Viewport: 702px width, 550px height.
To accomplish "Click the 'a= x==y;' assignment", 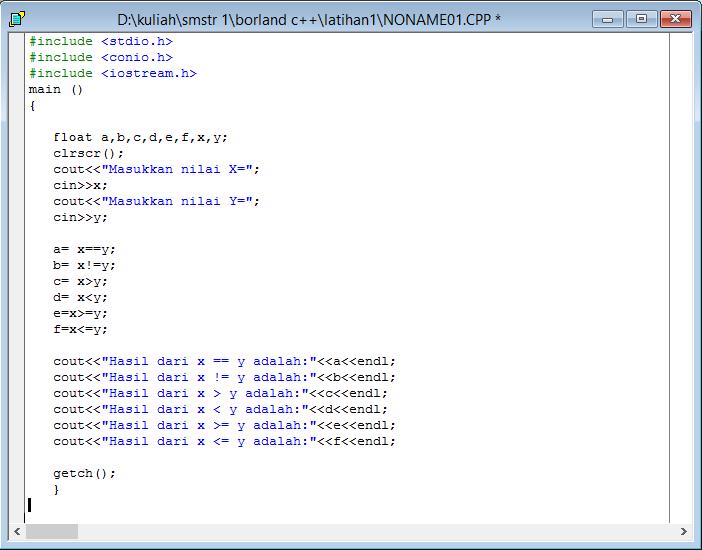I will click(x=84, y=249).
